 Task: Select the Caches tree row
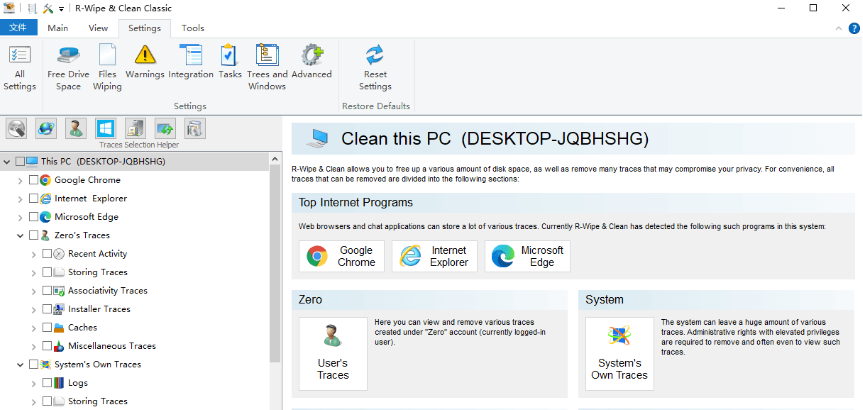click(83, 327)
